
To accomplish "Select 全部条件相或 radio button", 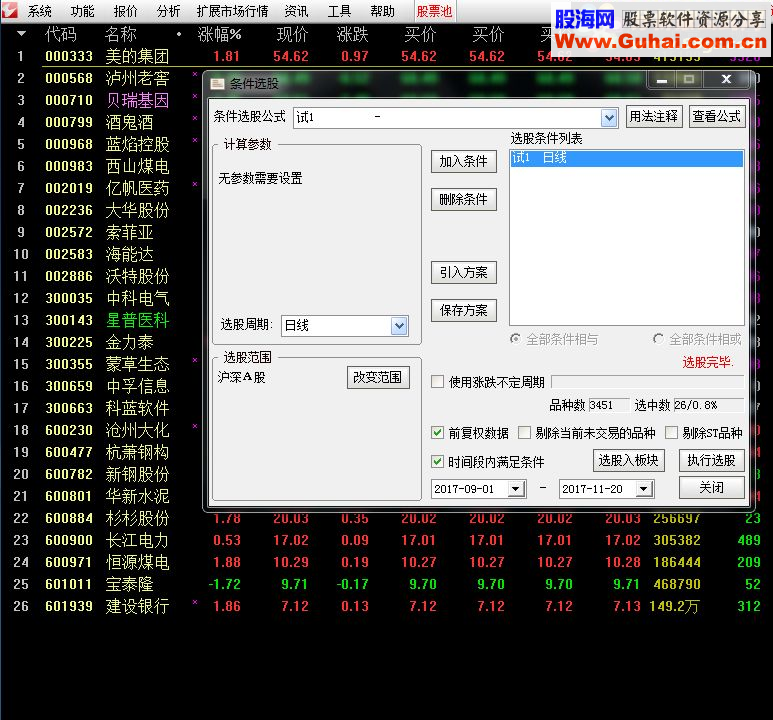I will (658, 339).
